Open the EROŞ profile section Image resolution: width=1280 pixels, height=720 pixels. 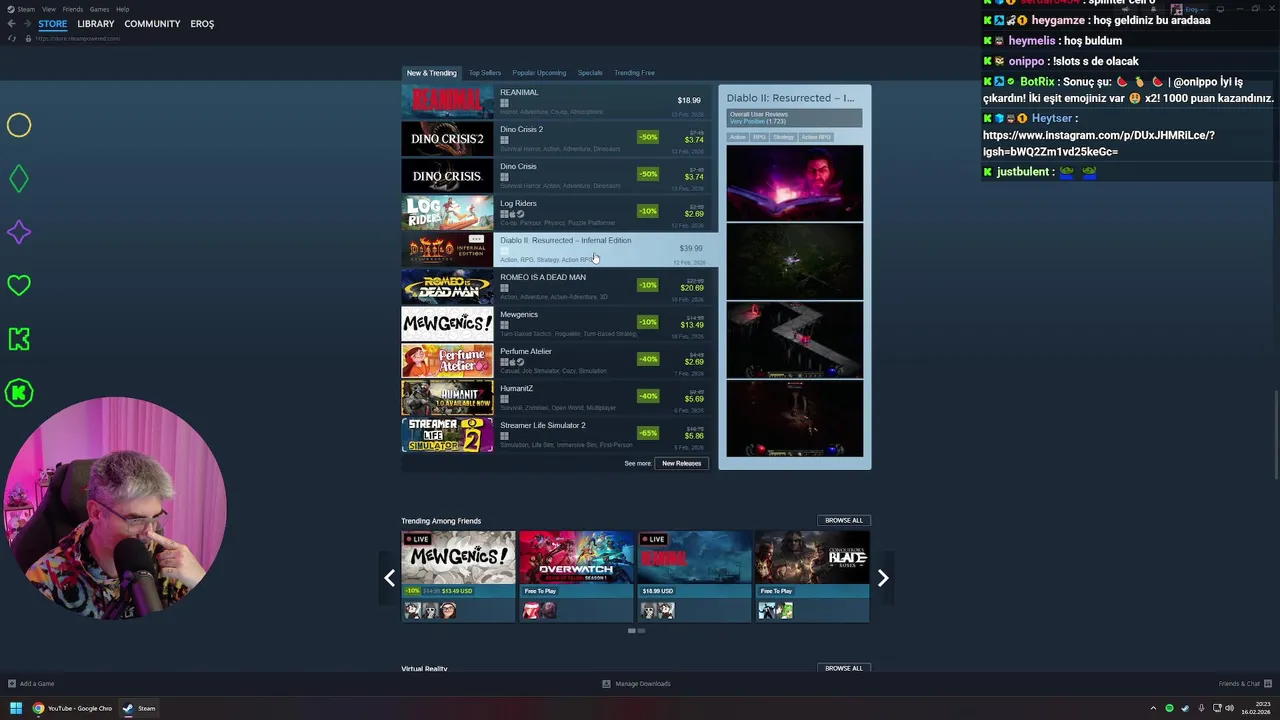pyautogui.click(x=202, y=23)
